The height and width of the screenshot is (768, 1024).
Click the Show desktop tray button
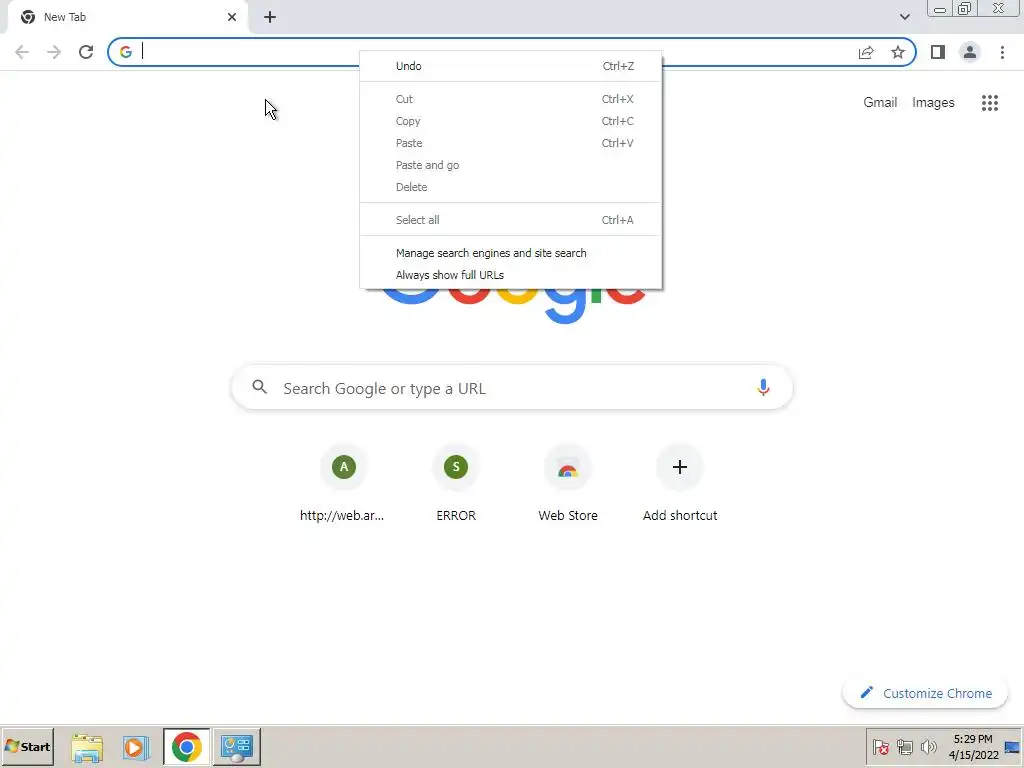(x=1013, y=747)
